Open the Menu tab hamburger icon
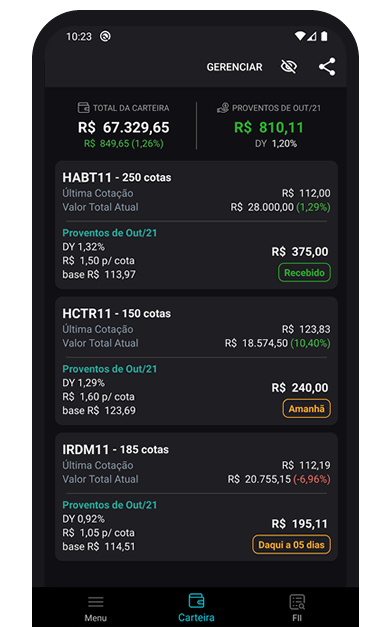 coord(96,602)
